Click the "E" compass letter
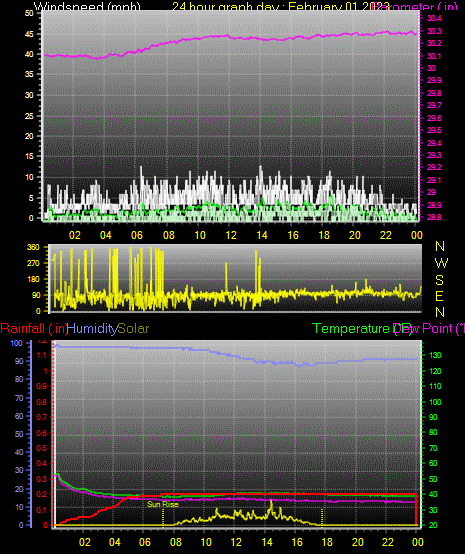The image size is (465, 554). (439, 296)
